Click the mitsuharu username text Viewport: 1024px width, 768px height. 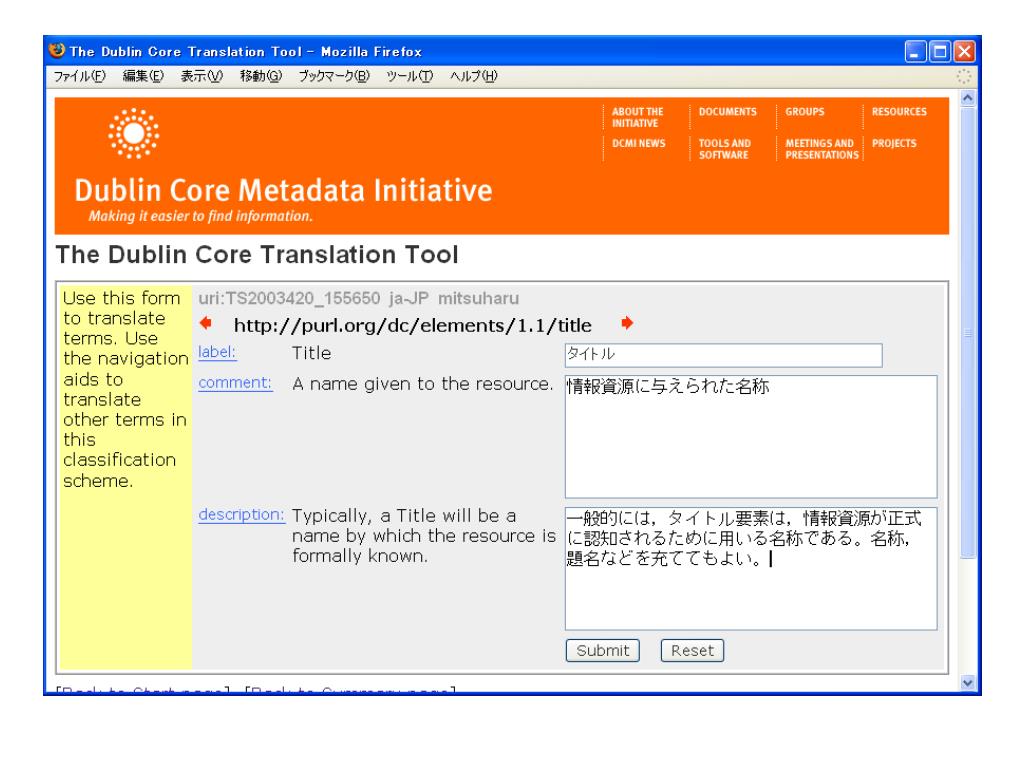479,298
